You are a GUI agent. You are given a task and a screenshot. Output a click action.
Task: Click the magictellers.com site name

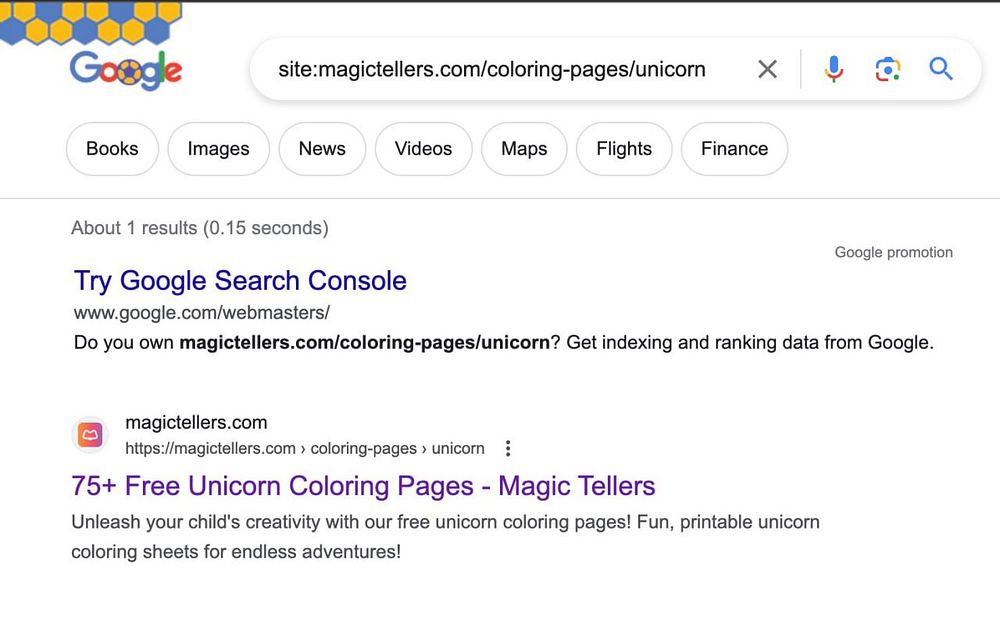coord(196,422)
